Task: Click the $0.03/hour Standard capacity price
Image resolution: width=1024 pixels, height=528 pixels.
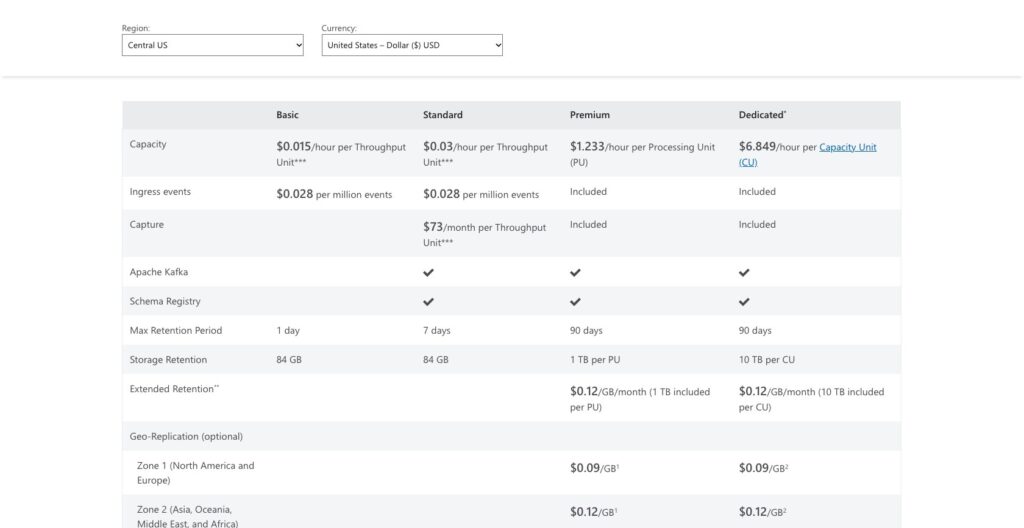Action: [485, 154]
